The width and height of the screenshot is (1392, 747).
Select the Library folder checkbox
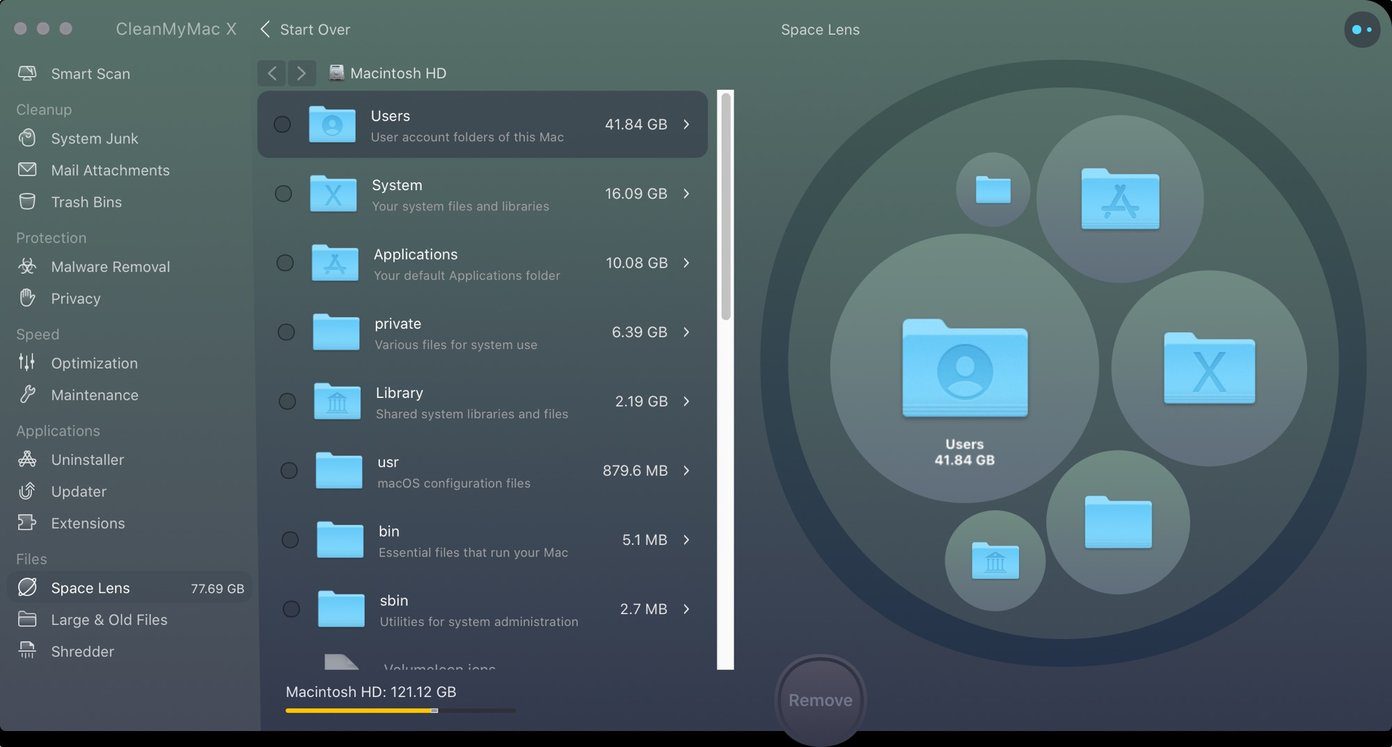[287, 401]
